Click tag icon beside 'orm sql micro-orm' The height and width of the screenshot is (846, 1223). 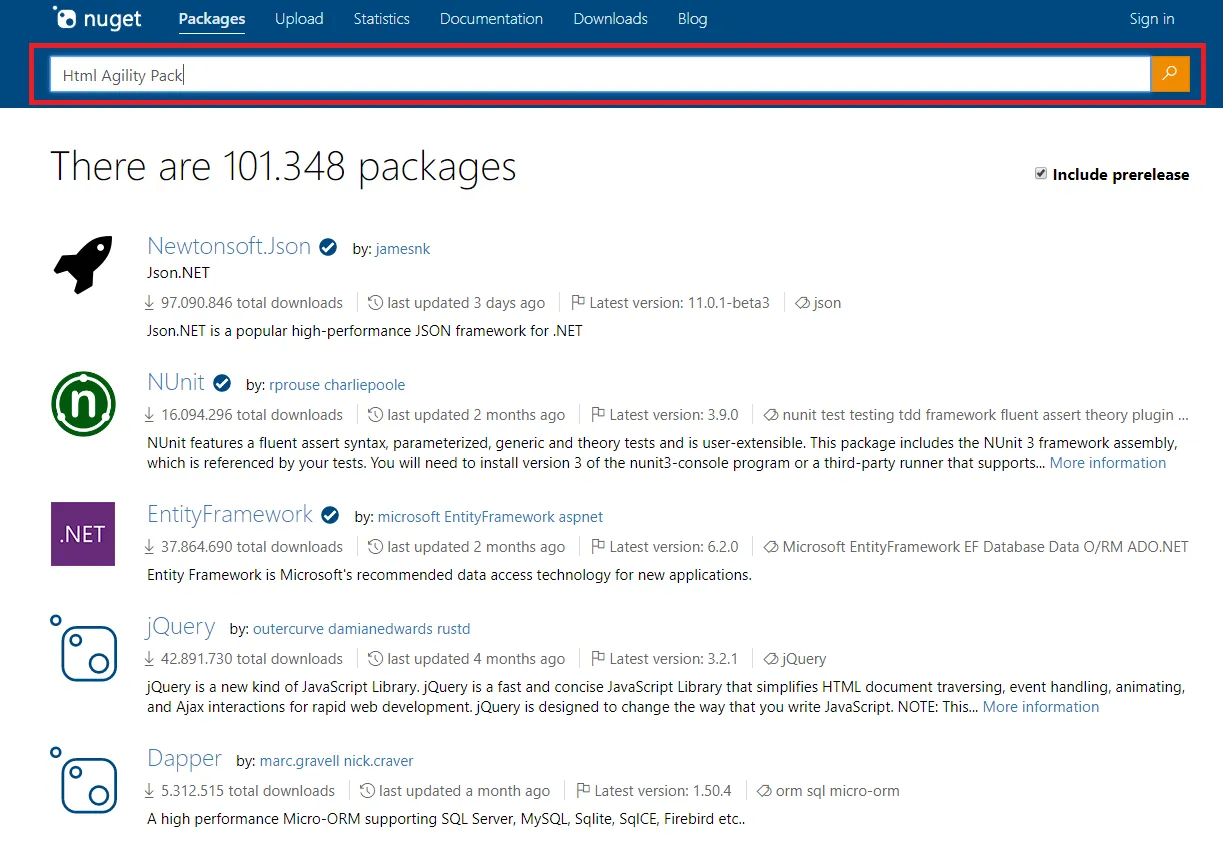tap(764, 791)
